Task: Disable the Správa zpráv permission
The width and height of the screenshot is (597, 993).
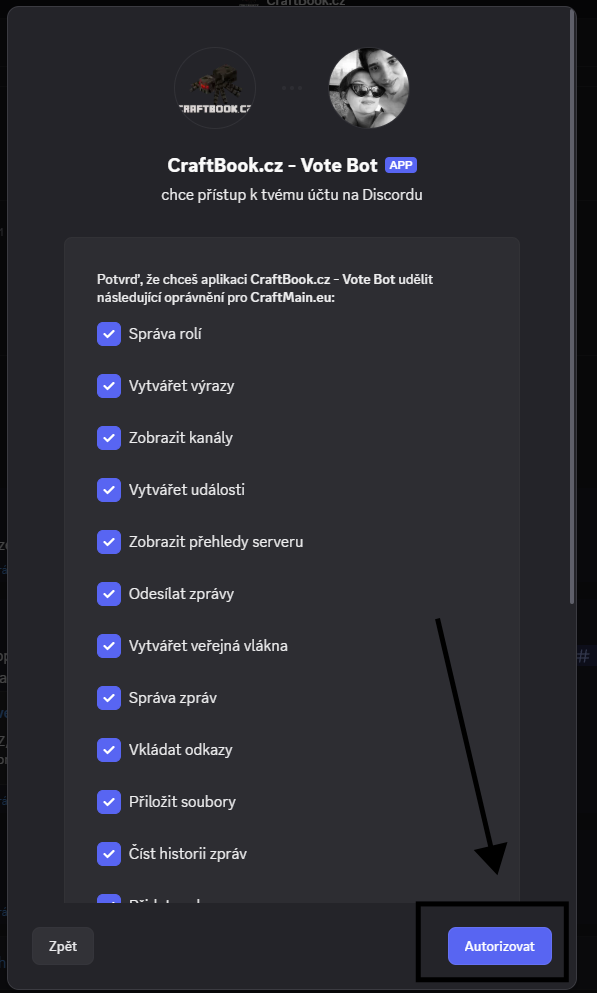Action: pyautogui.click(x=109, y=697)
